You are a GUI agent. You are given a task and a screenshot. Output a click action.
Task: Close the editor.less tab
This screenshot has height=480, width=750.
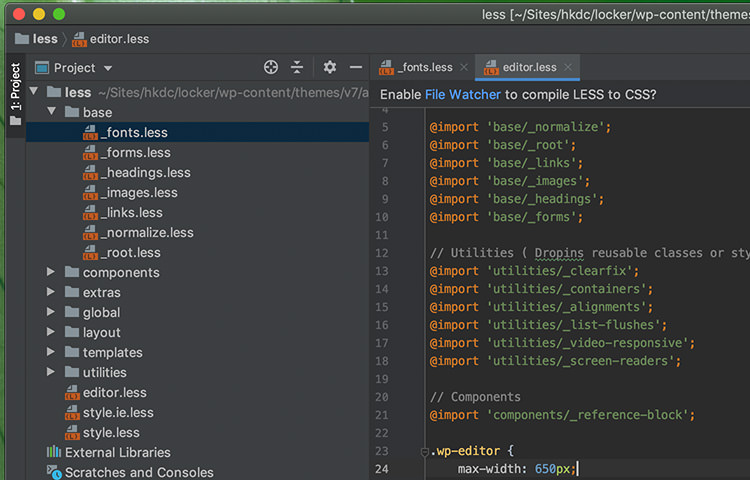568,68
